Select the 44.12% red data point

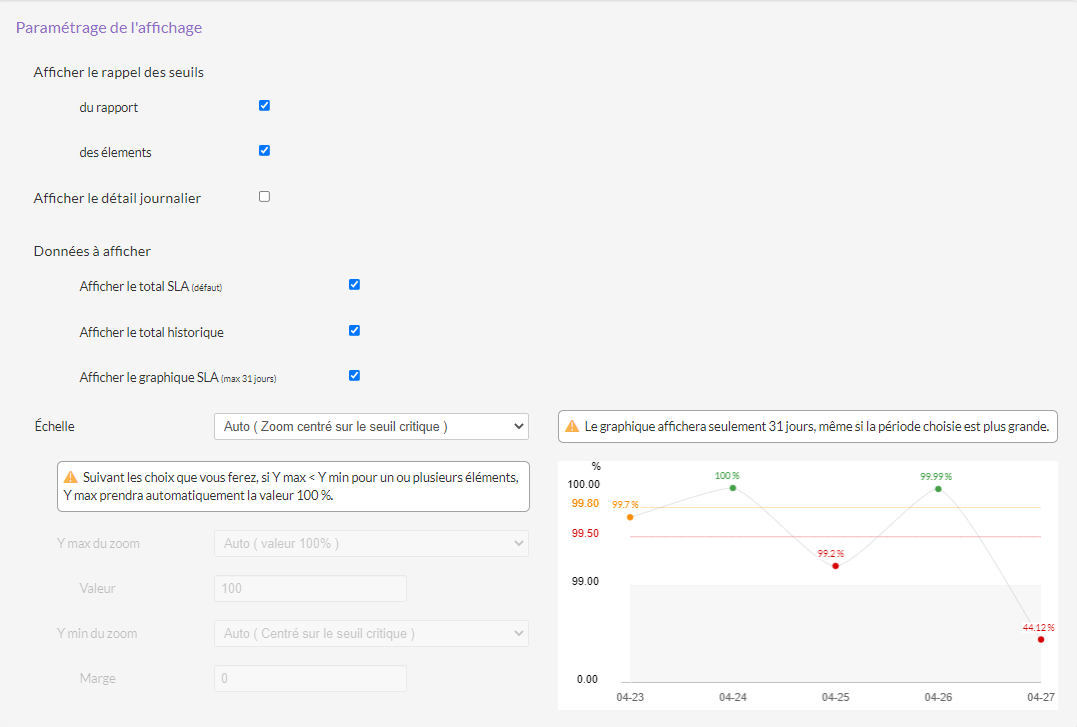point(1041,639)
